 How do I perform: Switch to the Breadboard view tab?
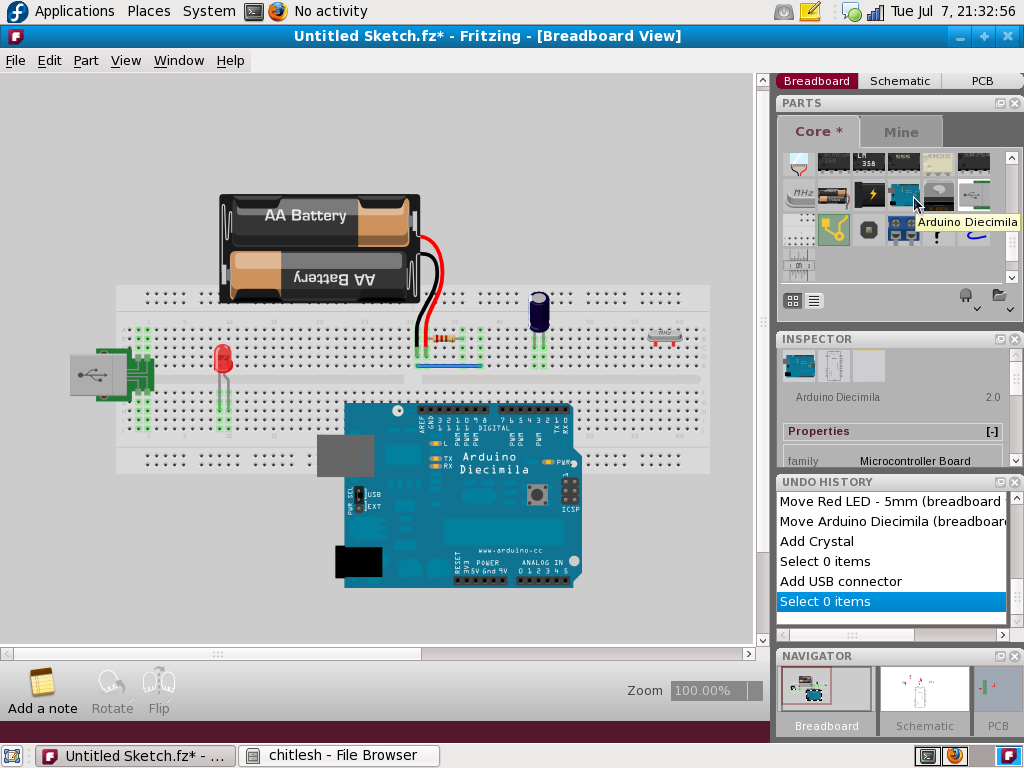(x=816, y=81)
